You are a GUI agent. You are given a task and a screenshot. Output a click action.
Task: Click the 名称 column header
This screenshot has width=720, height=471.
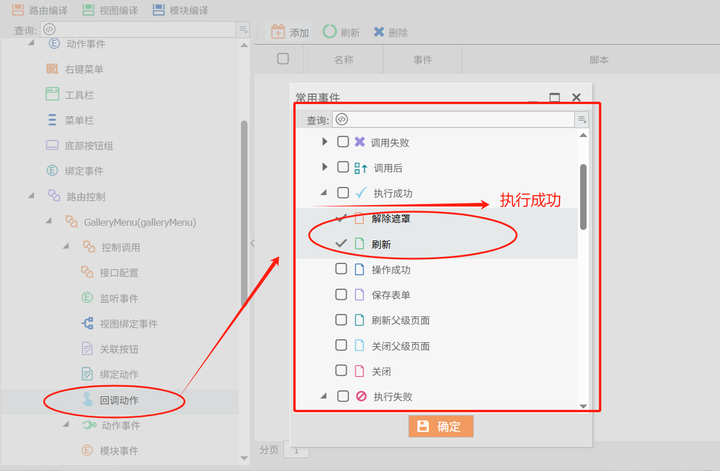(343, 60)
